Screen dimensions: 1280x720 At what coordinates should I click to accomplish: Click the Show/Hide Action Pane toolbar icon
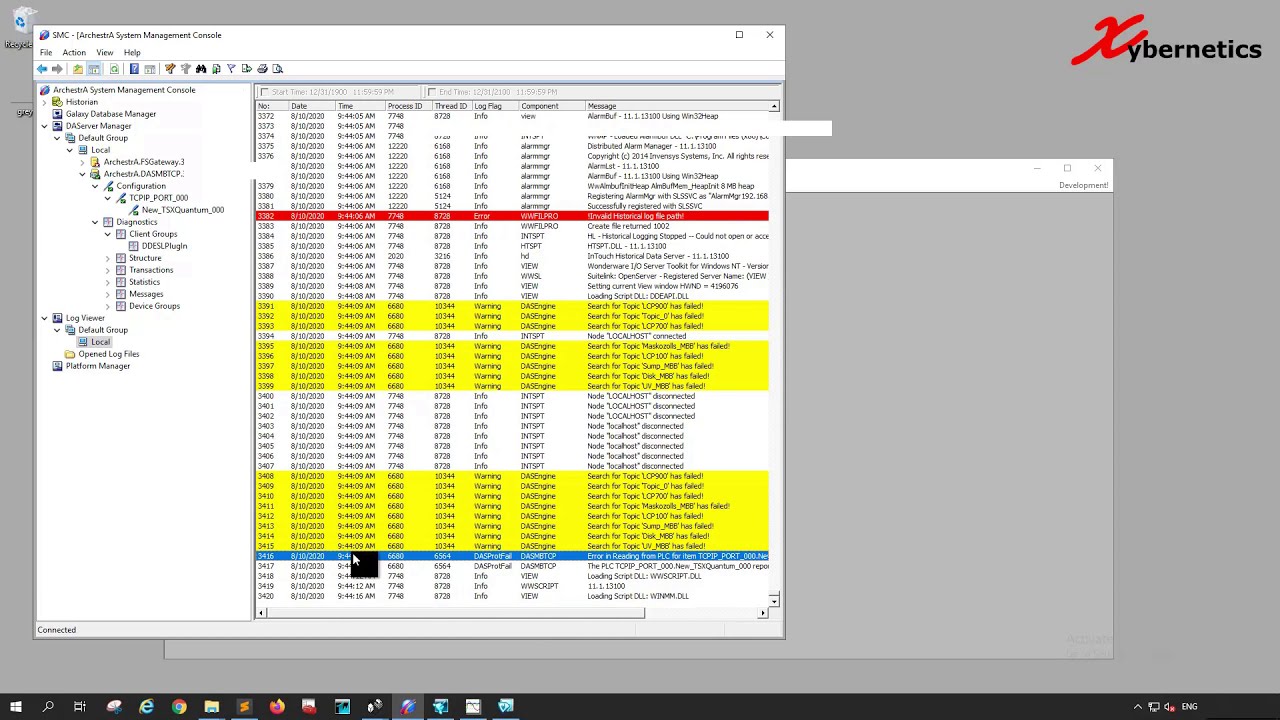tap(150, 69)
